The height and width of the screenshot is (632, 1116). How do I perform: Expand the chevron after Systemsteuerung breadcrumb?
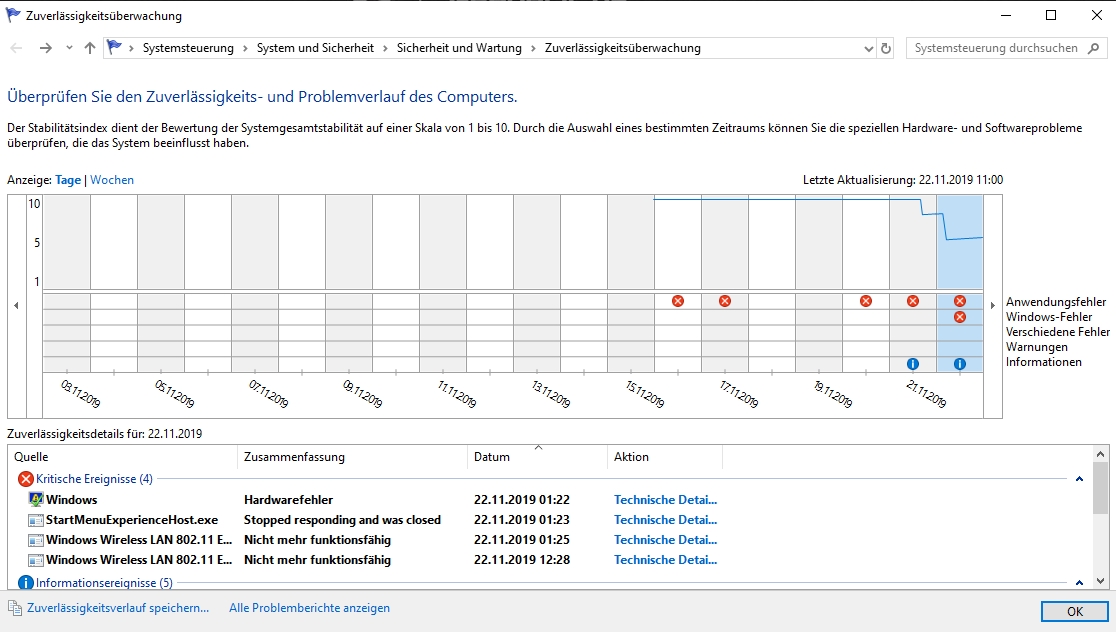click(245, 48)
